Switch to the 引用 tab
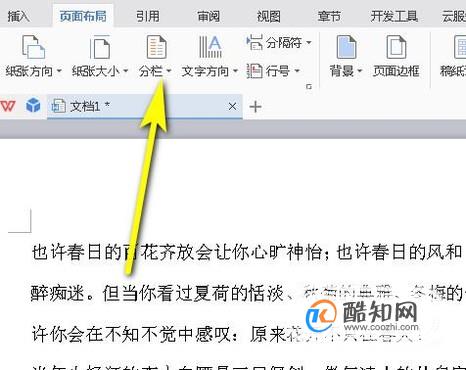 click(148, 16)
